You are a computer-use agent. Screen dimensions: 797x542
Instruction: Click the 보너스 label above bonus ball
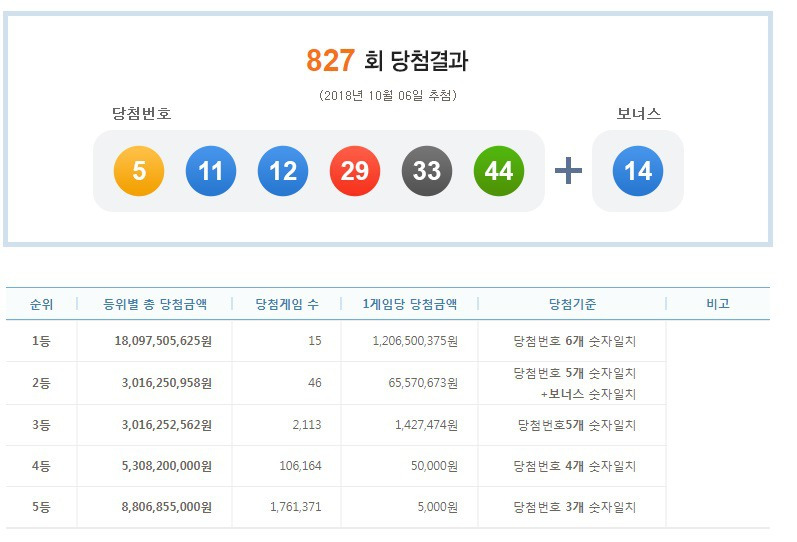[638, 113]
